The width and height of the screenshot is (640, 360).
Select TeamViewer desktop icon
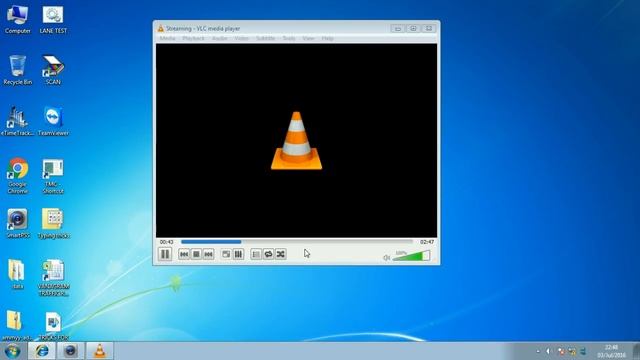(x=53, y=121)
